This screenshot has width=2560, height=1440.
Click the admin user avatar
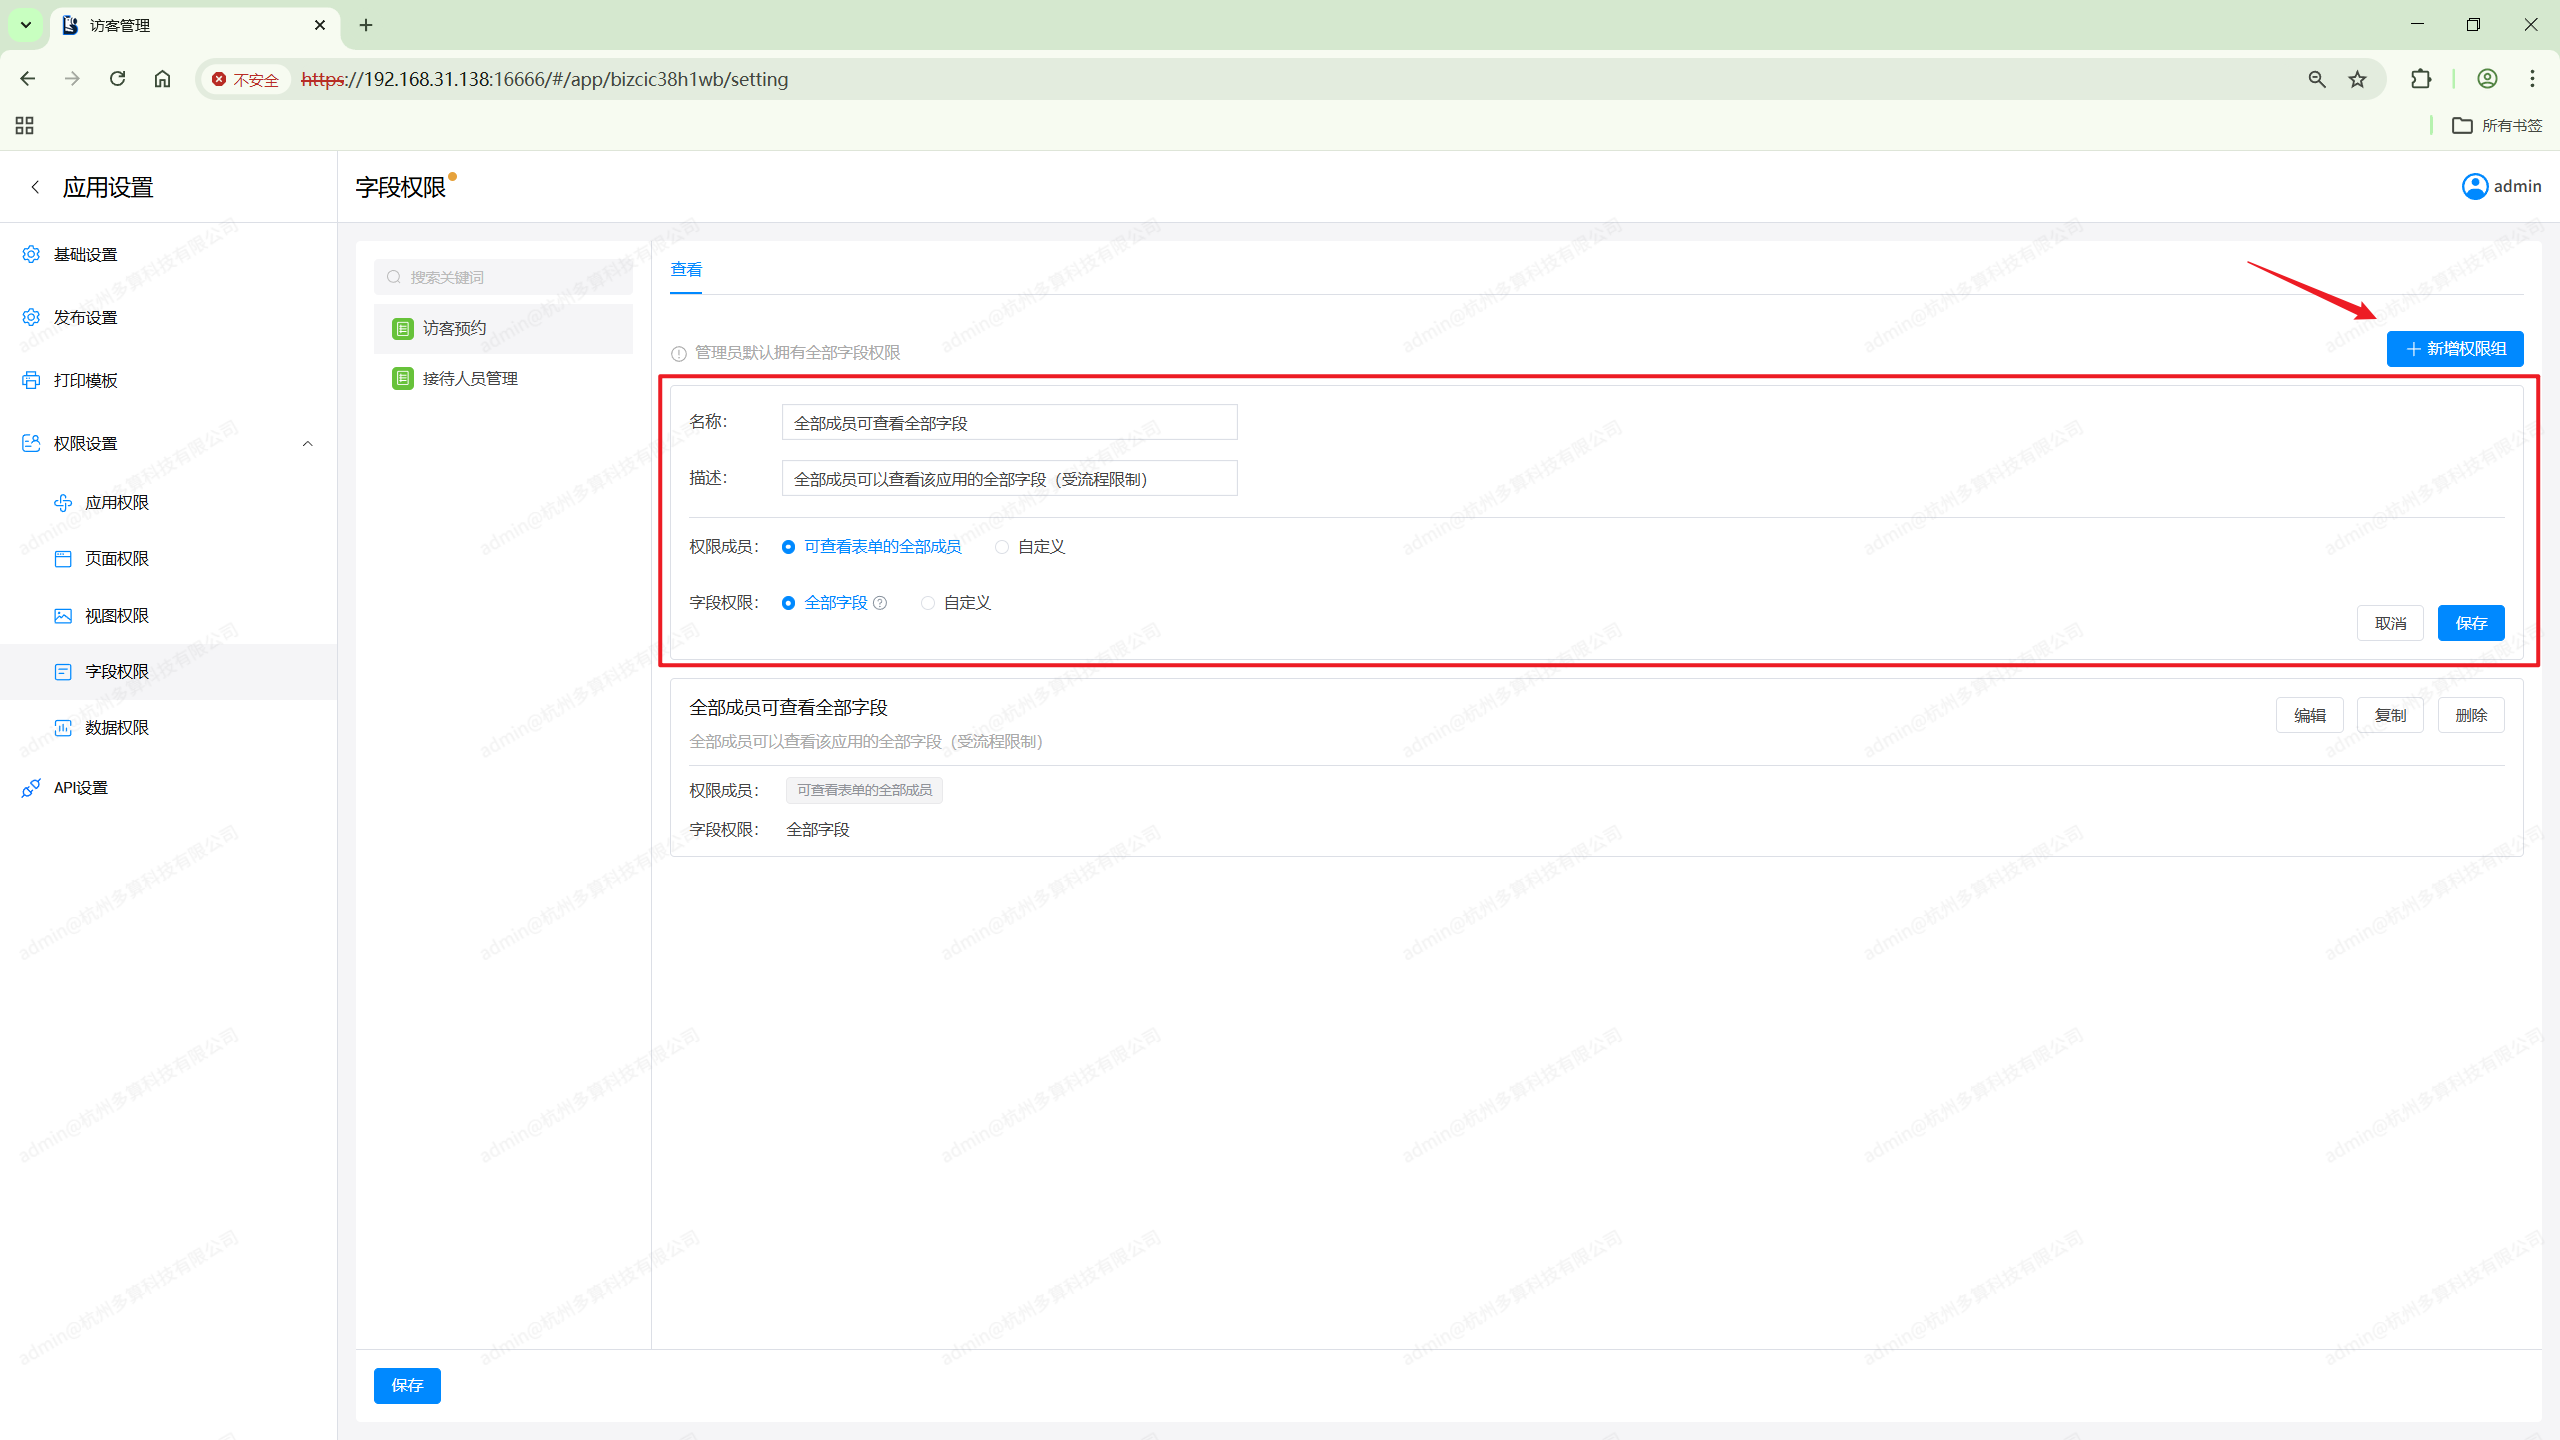coord(2474,186)
